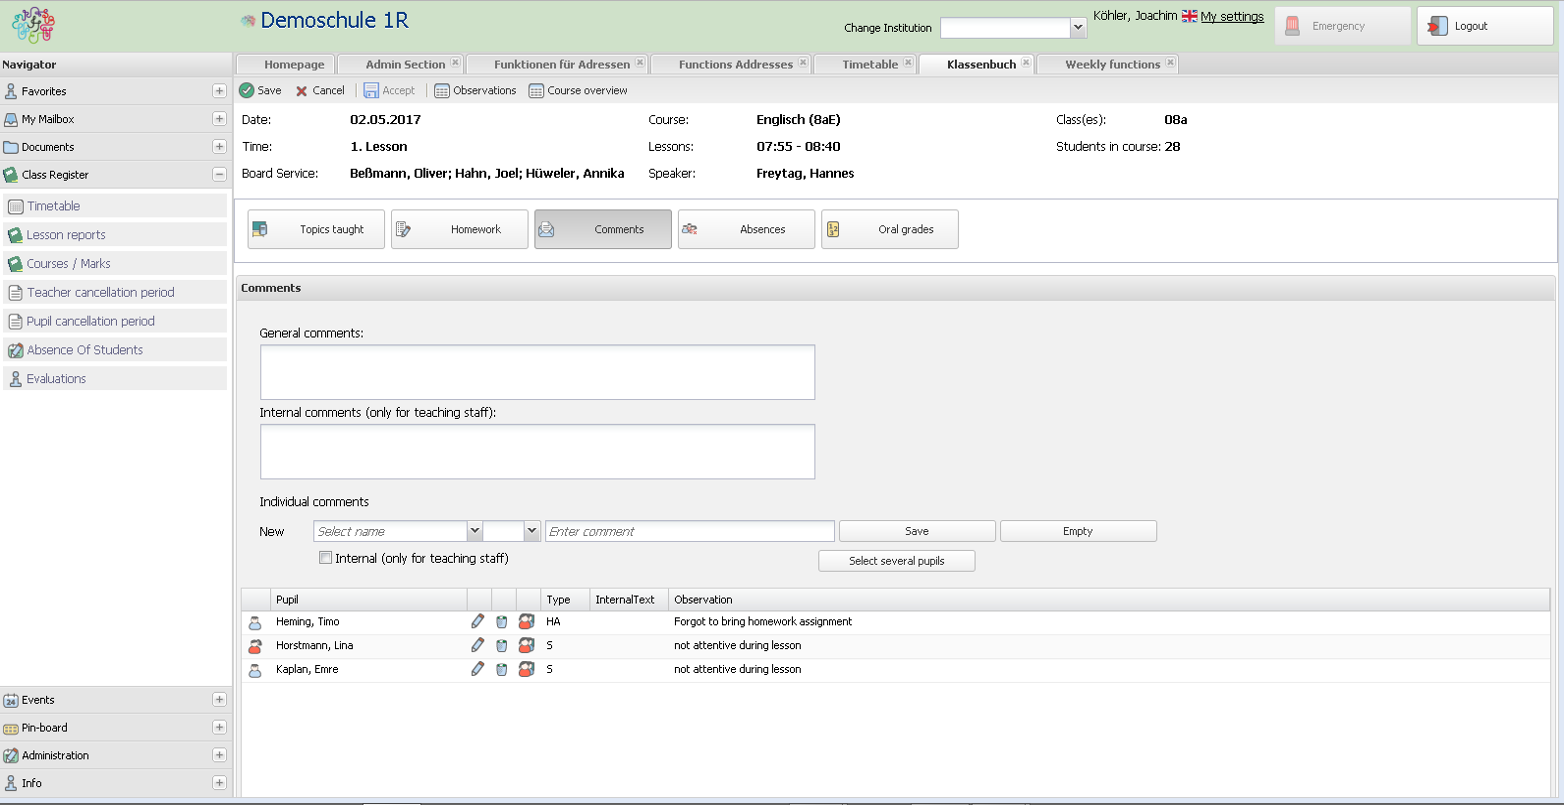Click the General comments text area
The height and width of the screenshot is (805, 1564).
pos(537,372)
